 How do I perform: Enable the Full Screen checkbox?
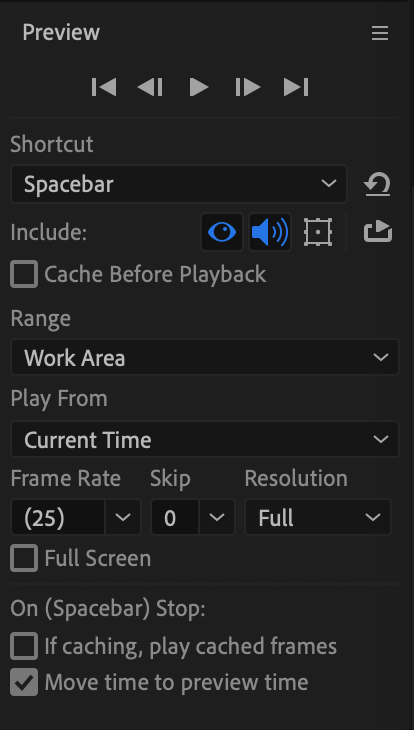pyautogui.click(x=24, y=558)
